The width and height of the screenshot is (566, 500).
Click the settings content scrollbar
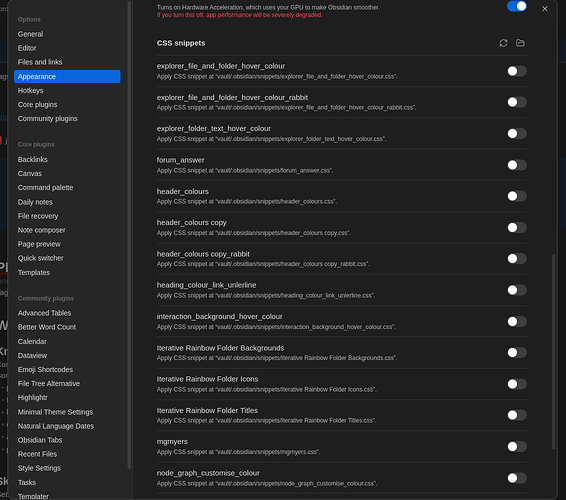pyautogui.click(x=553, y=352)
